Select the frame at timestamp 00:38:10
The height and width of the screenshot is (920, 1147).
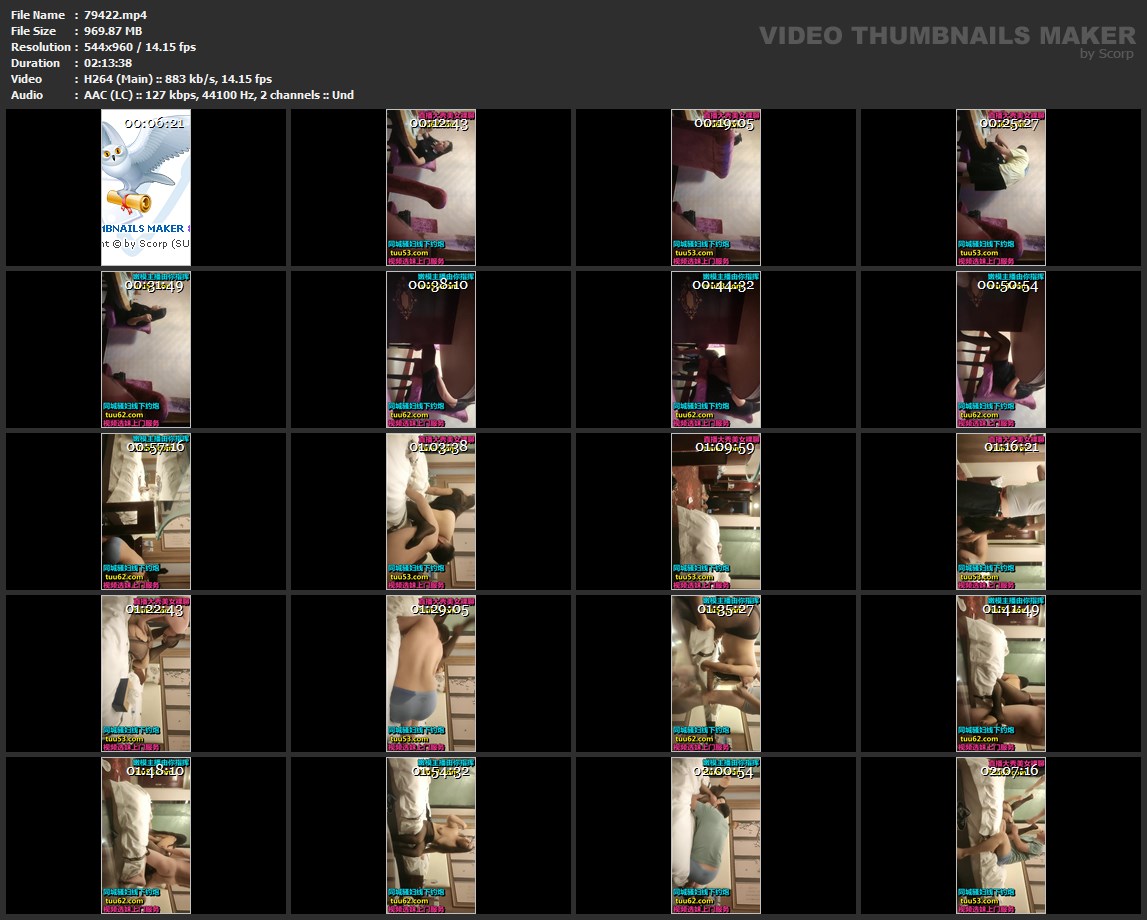431,349
